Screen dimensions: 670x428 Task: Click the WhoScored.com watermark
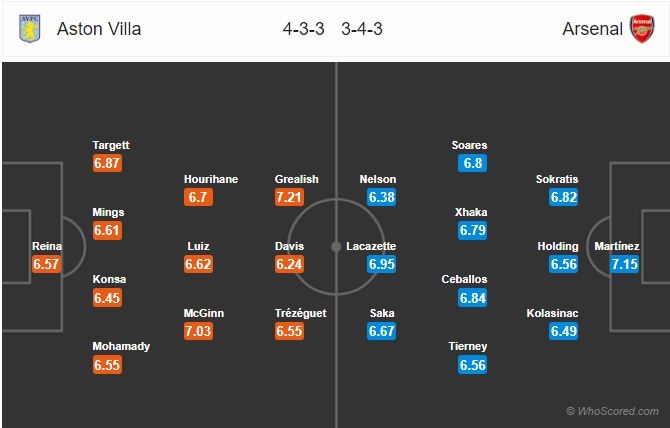coord(612,411)
